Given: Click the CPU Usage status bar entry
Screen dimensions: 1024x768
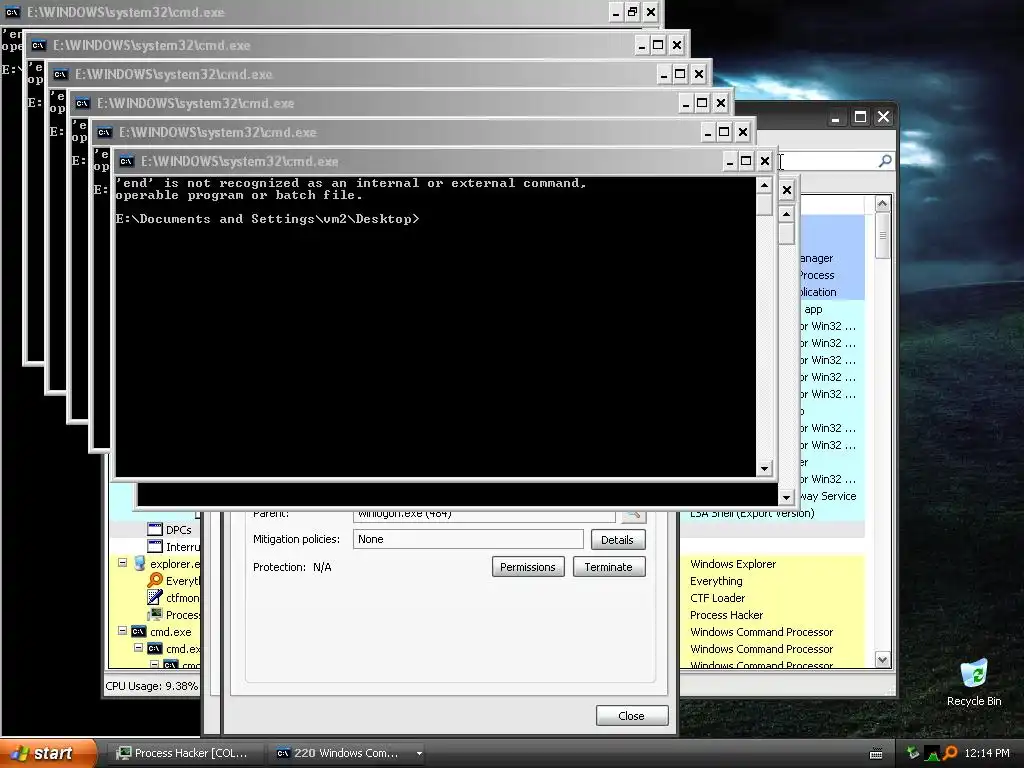Looking at the screenshot, I should tap(152, 686).
